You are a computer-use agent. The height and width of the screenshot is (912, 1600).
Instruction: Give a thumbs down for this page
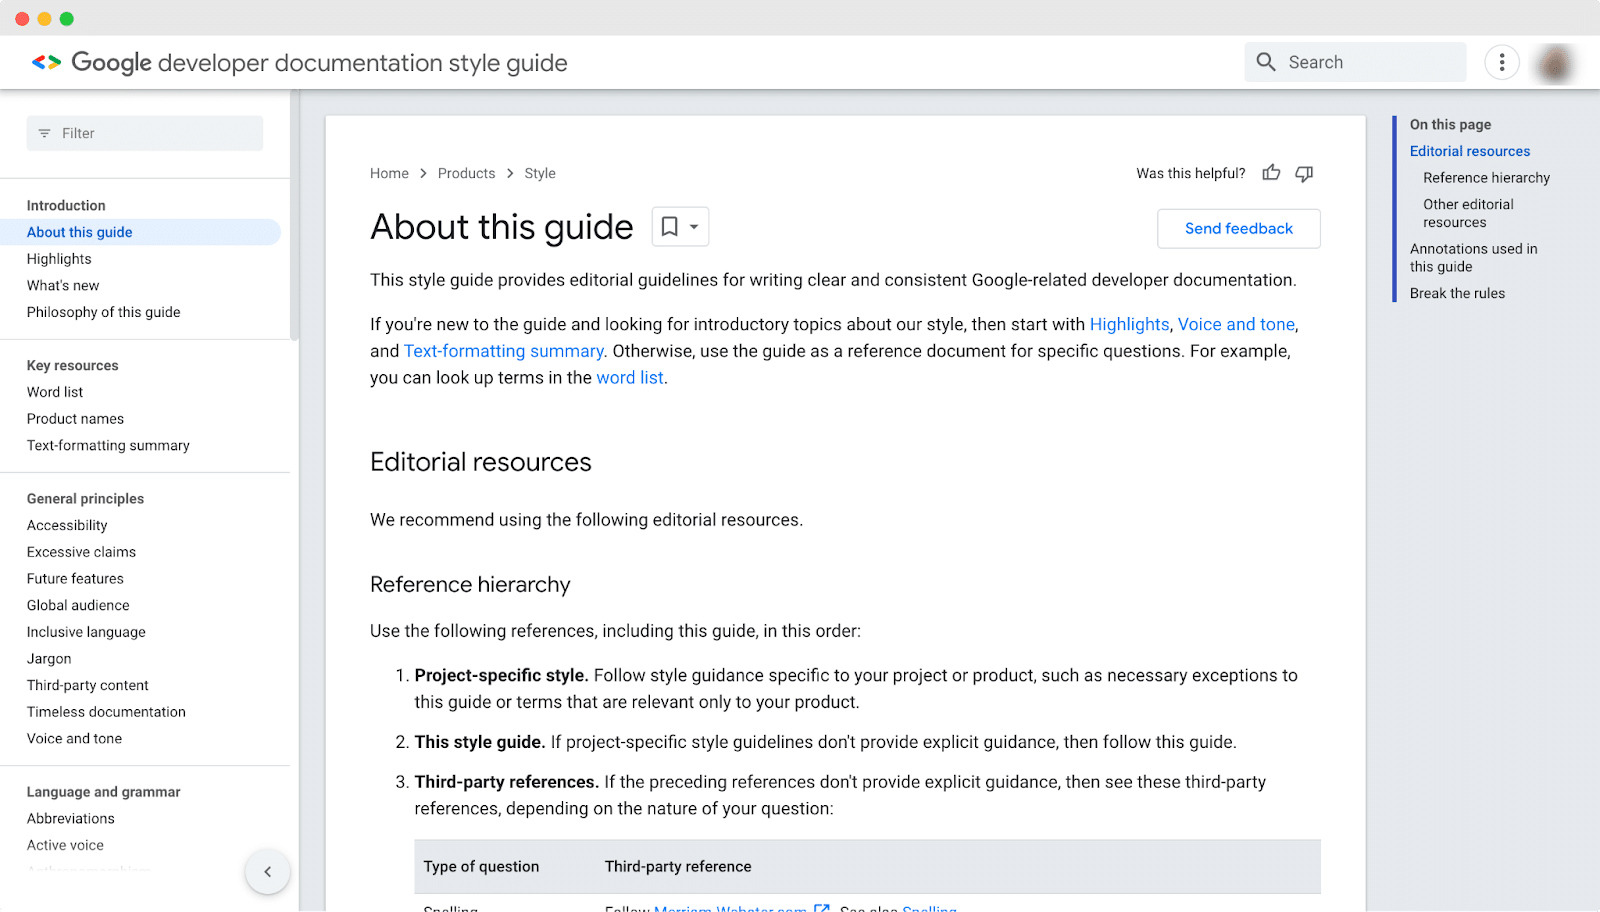[x=1304, y=173]
